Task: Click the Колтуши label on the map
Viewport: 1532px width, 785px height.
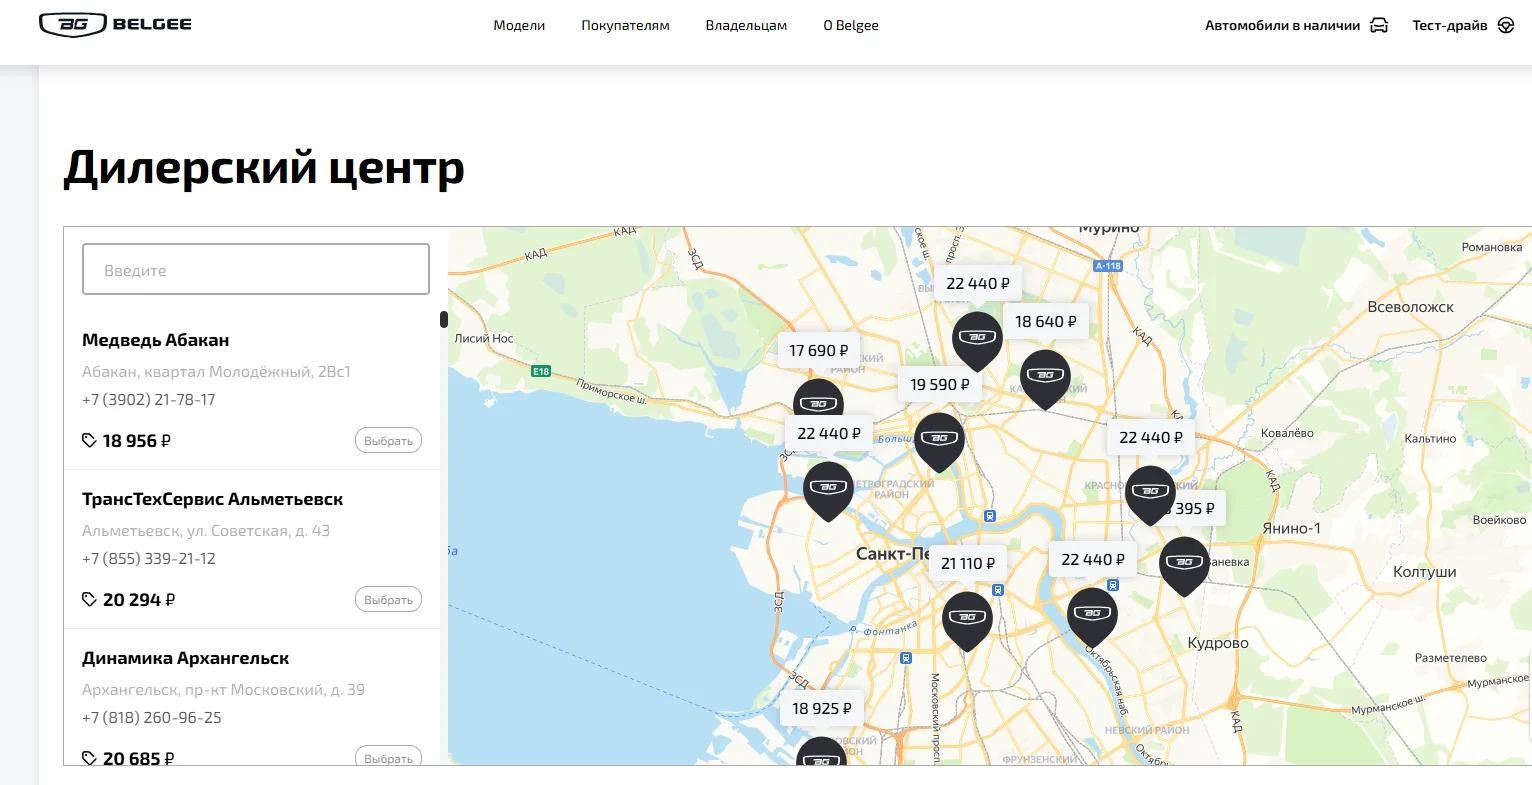Action: (x=1425, y=572)
